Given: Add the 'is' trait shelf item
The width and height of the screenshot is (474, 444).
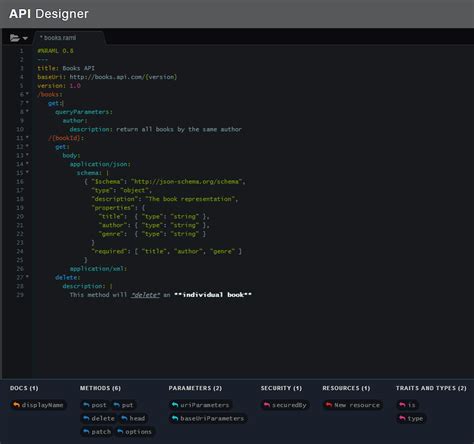Looking at the screenshot, I should coord(407,405).
